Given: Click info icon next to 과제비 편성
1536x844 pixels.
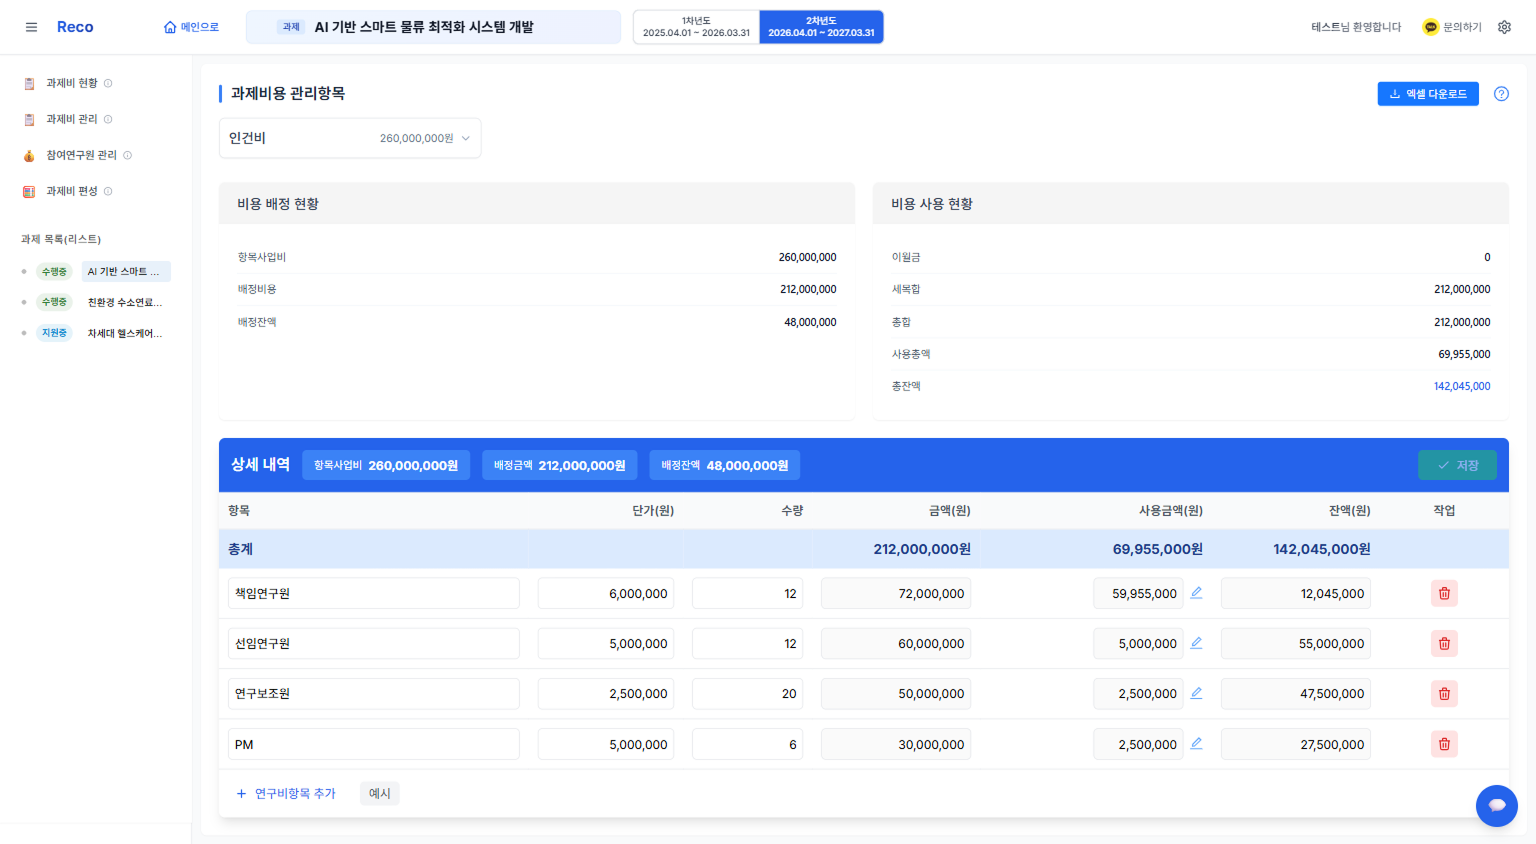Looking at the screenshot, I should tap(108, 191).
